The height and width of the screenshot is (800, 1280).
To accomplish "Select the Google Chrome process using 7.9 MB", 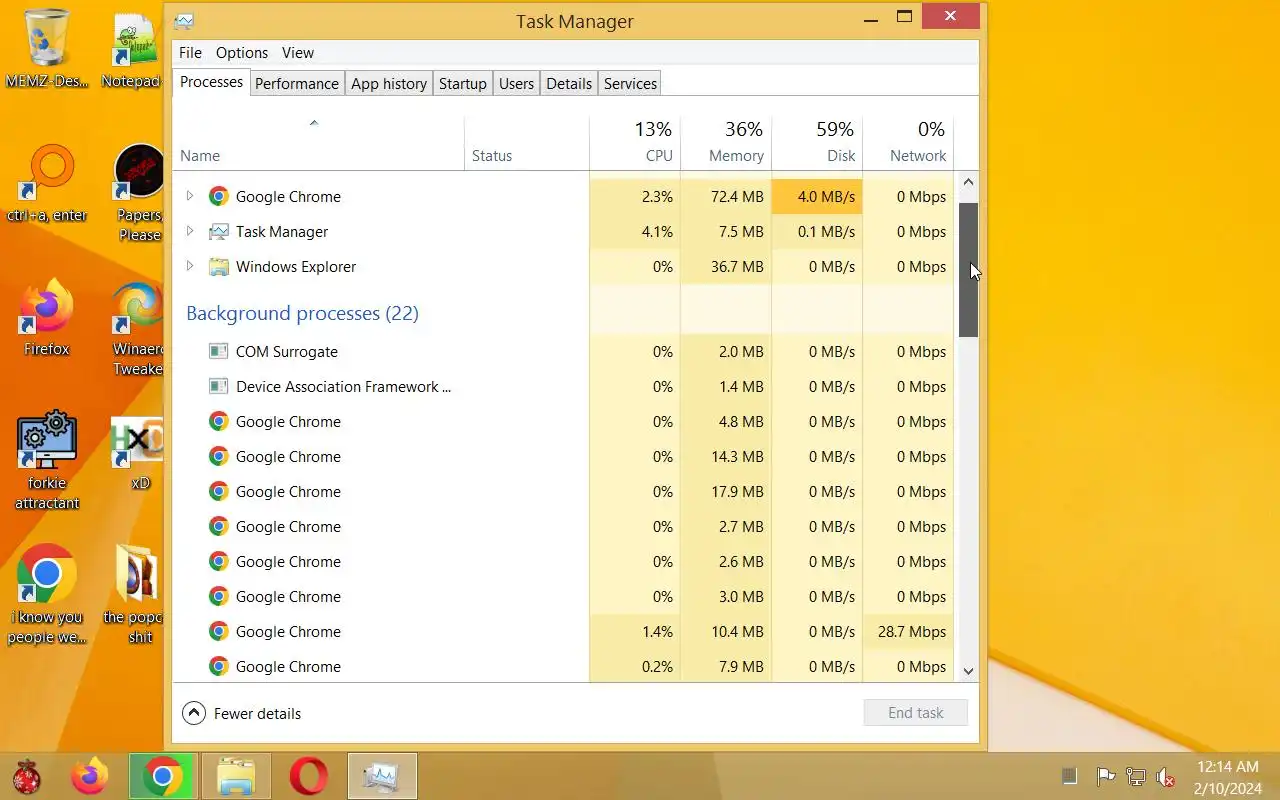I will tap(563, 667).
